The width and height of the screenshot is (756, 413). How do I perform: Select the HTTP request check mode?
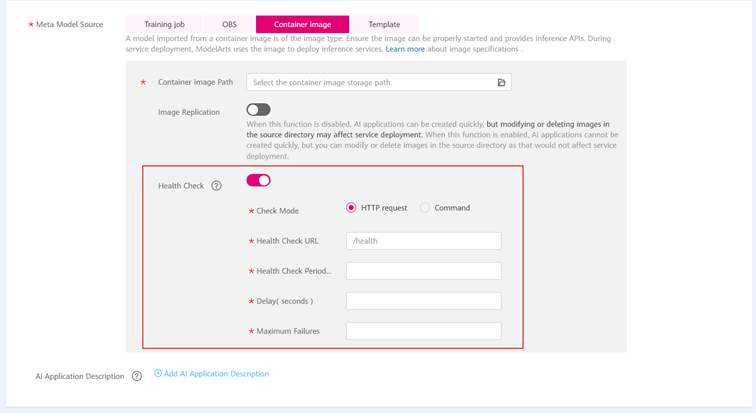point(351,208)
